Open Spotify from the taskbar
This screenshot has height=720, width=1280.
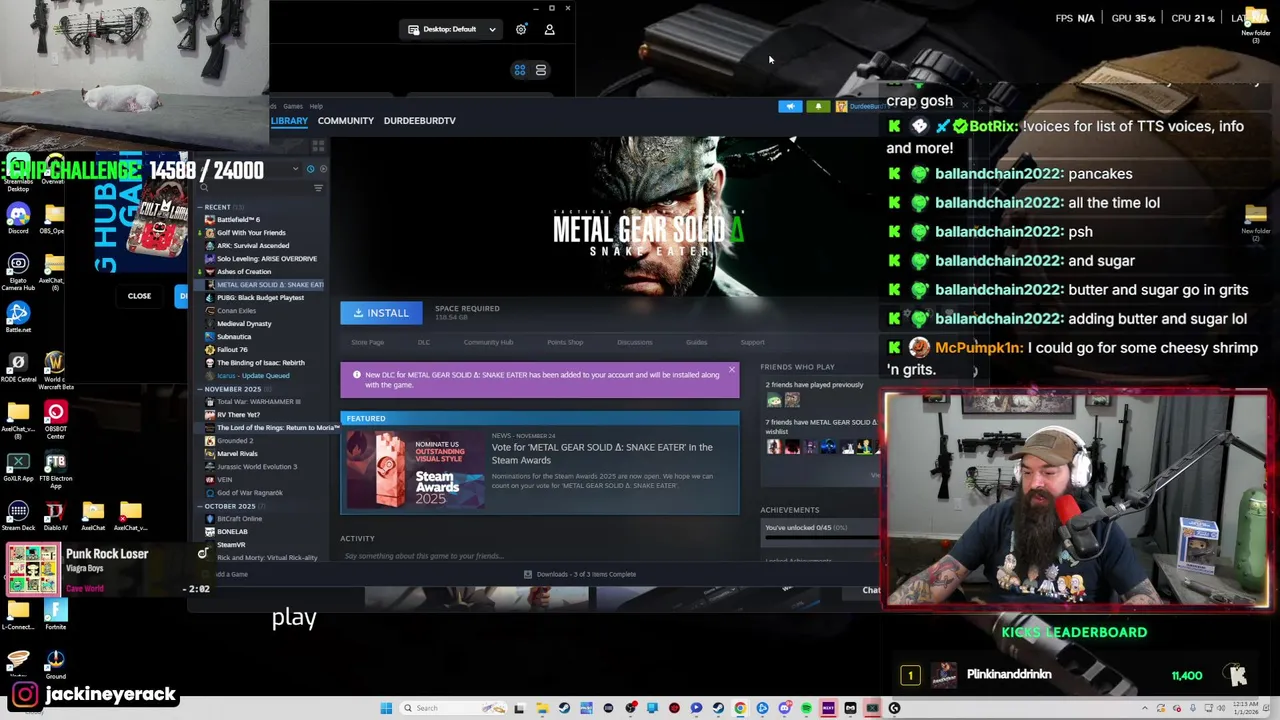(806, 708)
